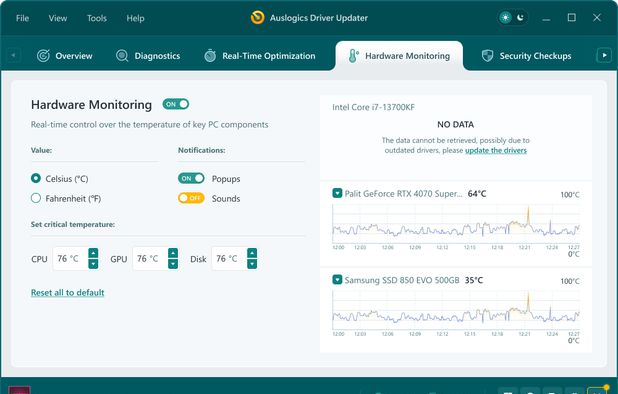Click the Set critical temperature heading
618x394 pixels.
click(73, 224)
